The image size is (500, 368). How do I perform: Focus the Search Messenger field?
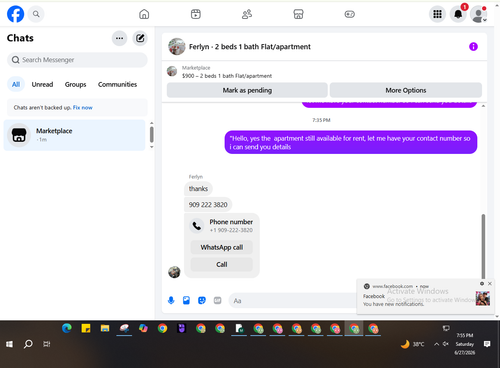point(77,60)
